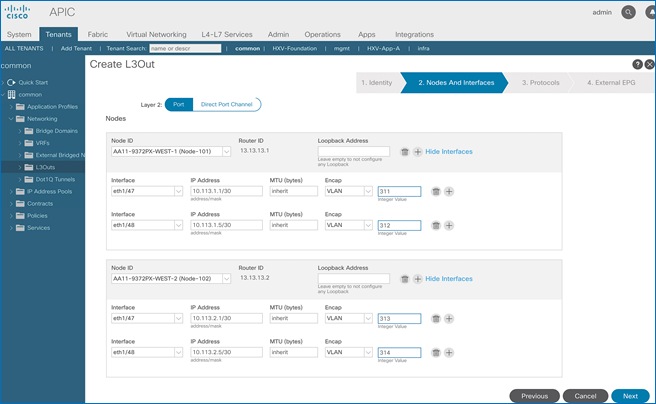The height and width of the screenshot is (404, 656).
Task: Go to wizard step 3. Protocols
Action: point(541,82)
